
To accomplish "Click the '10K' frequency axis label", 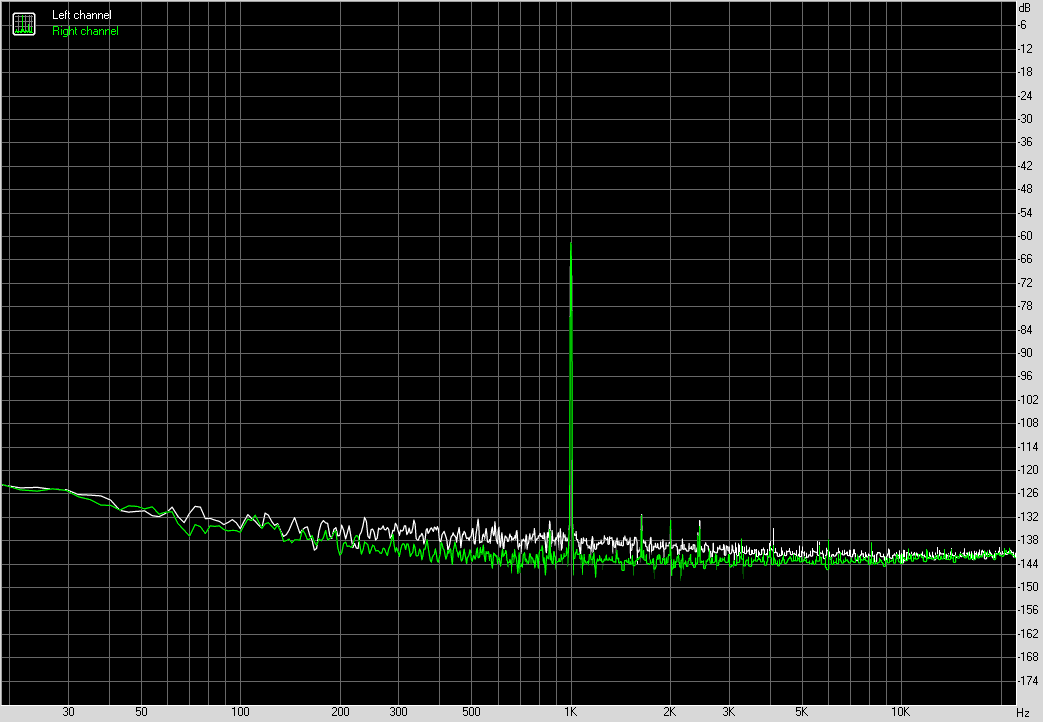I will (901, 712).
